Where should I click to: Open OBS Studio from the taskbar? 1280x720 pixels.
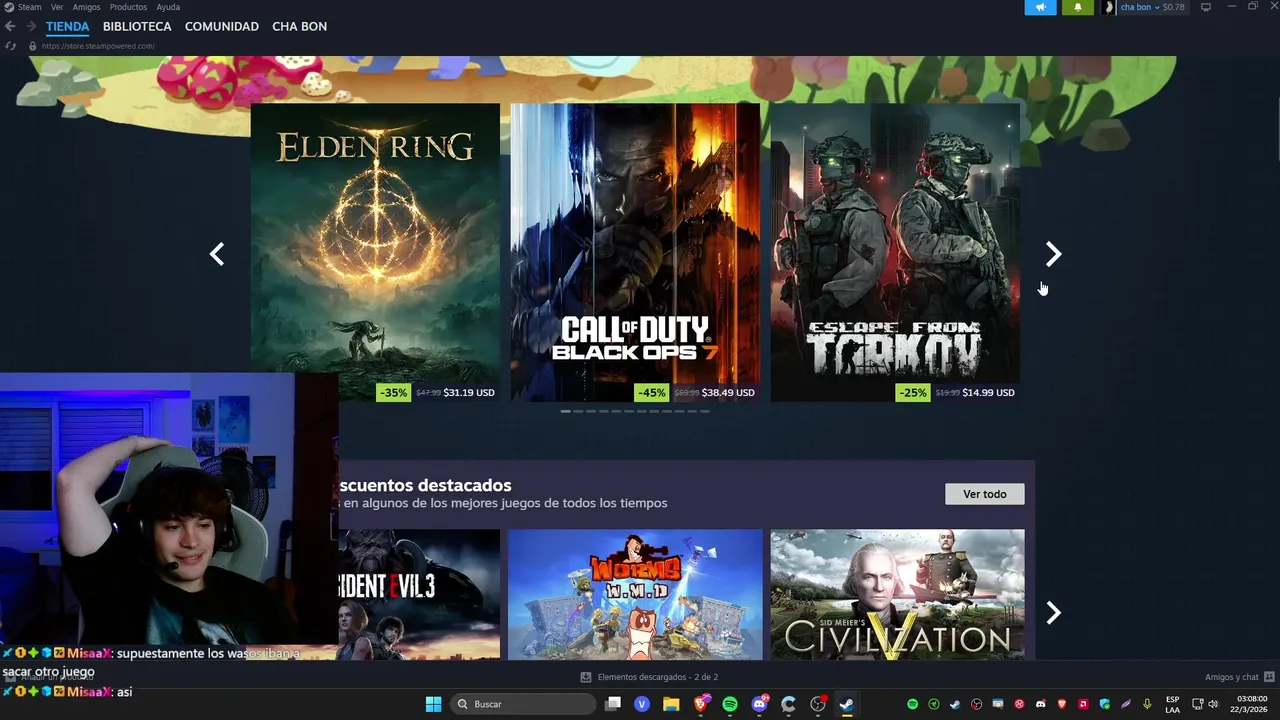click(x=817, y=704)
